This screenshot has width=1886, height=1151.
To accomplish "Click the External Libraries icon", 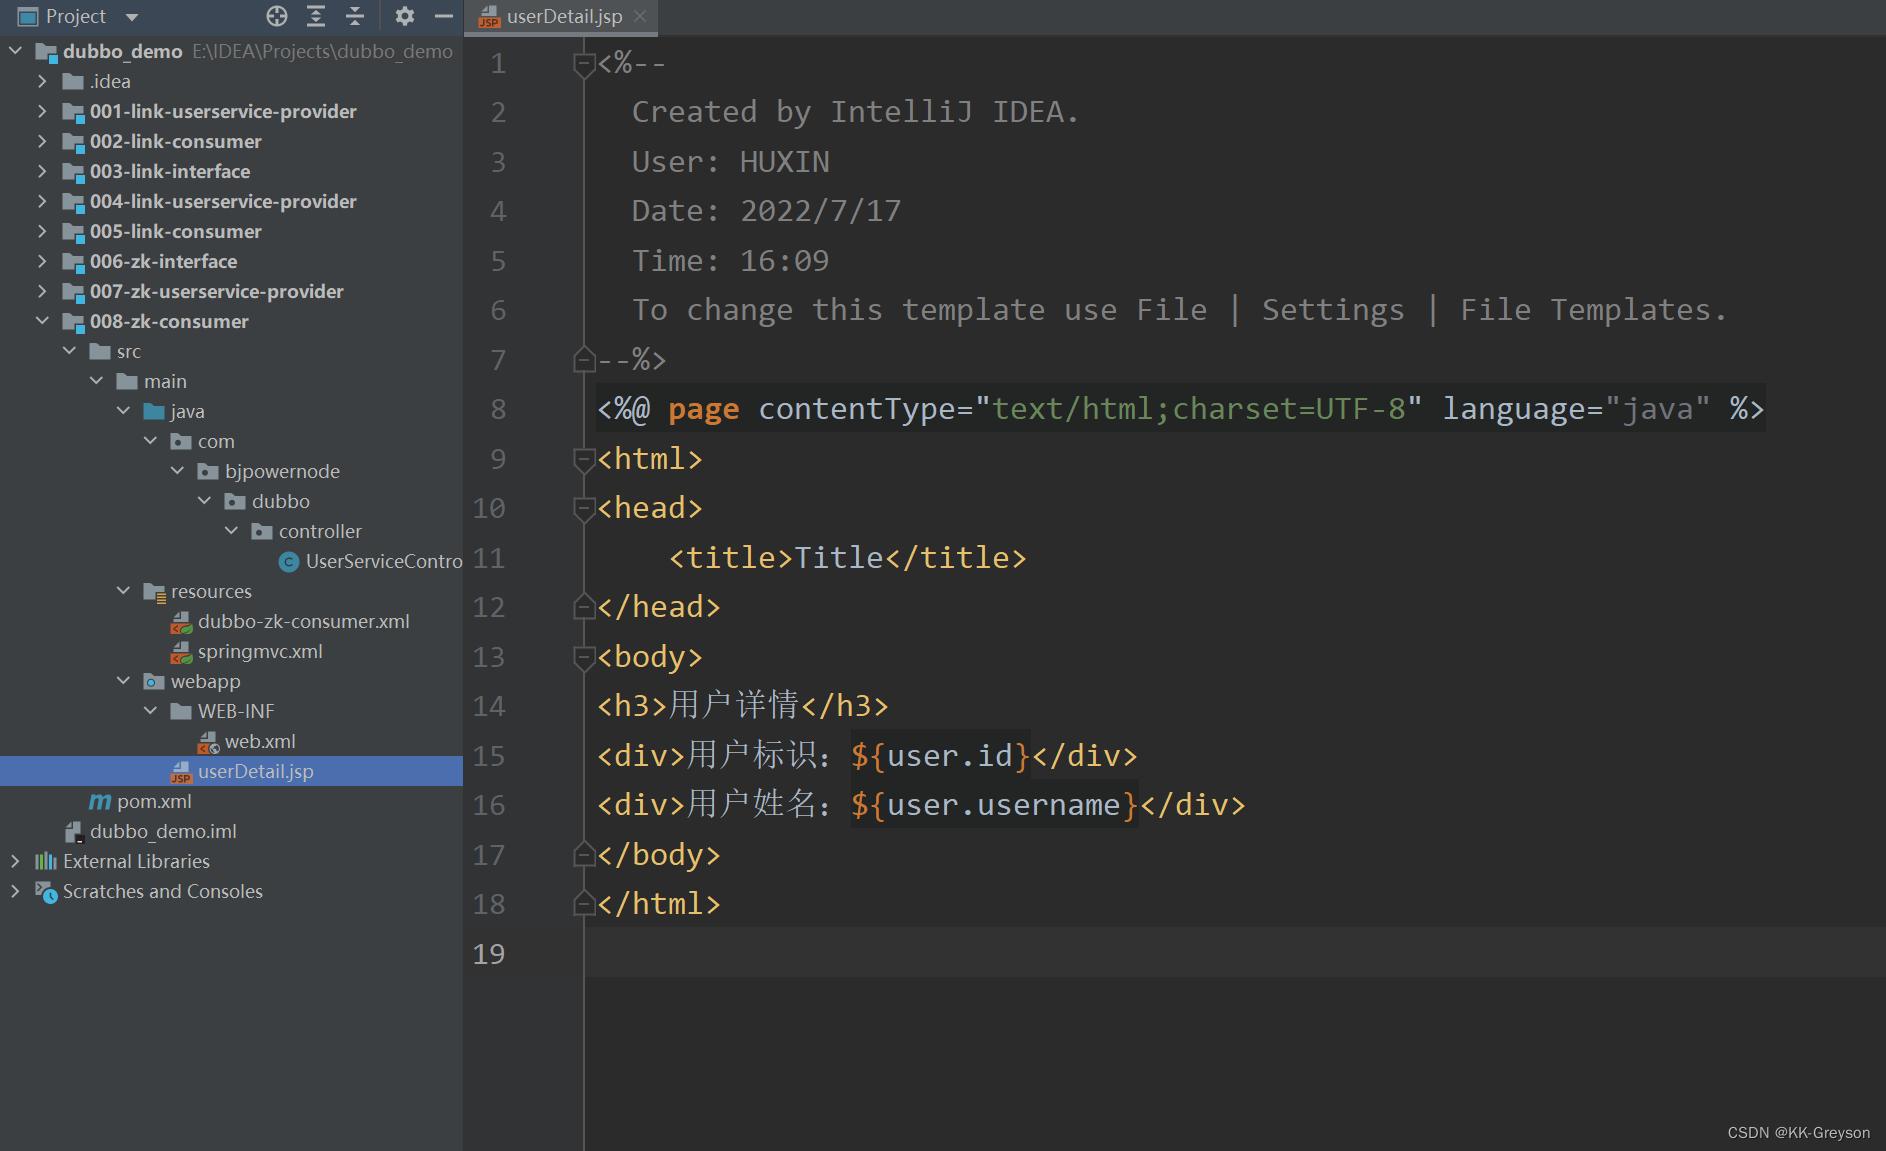I will click(46, 861).
